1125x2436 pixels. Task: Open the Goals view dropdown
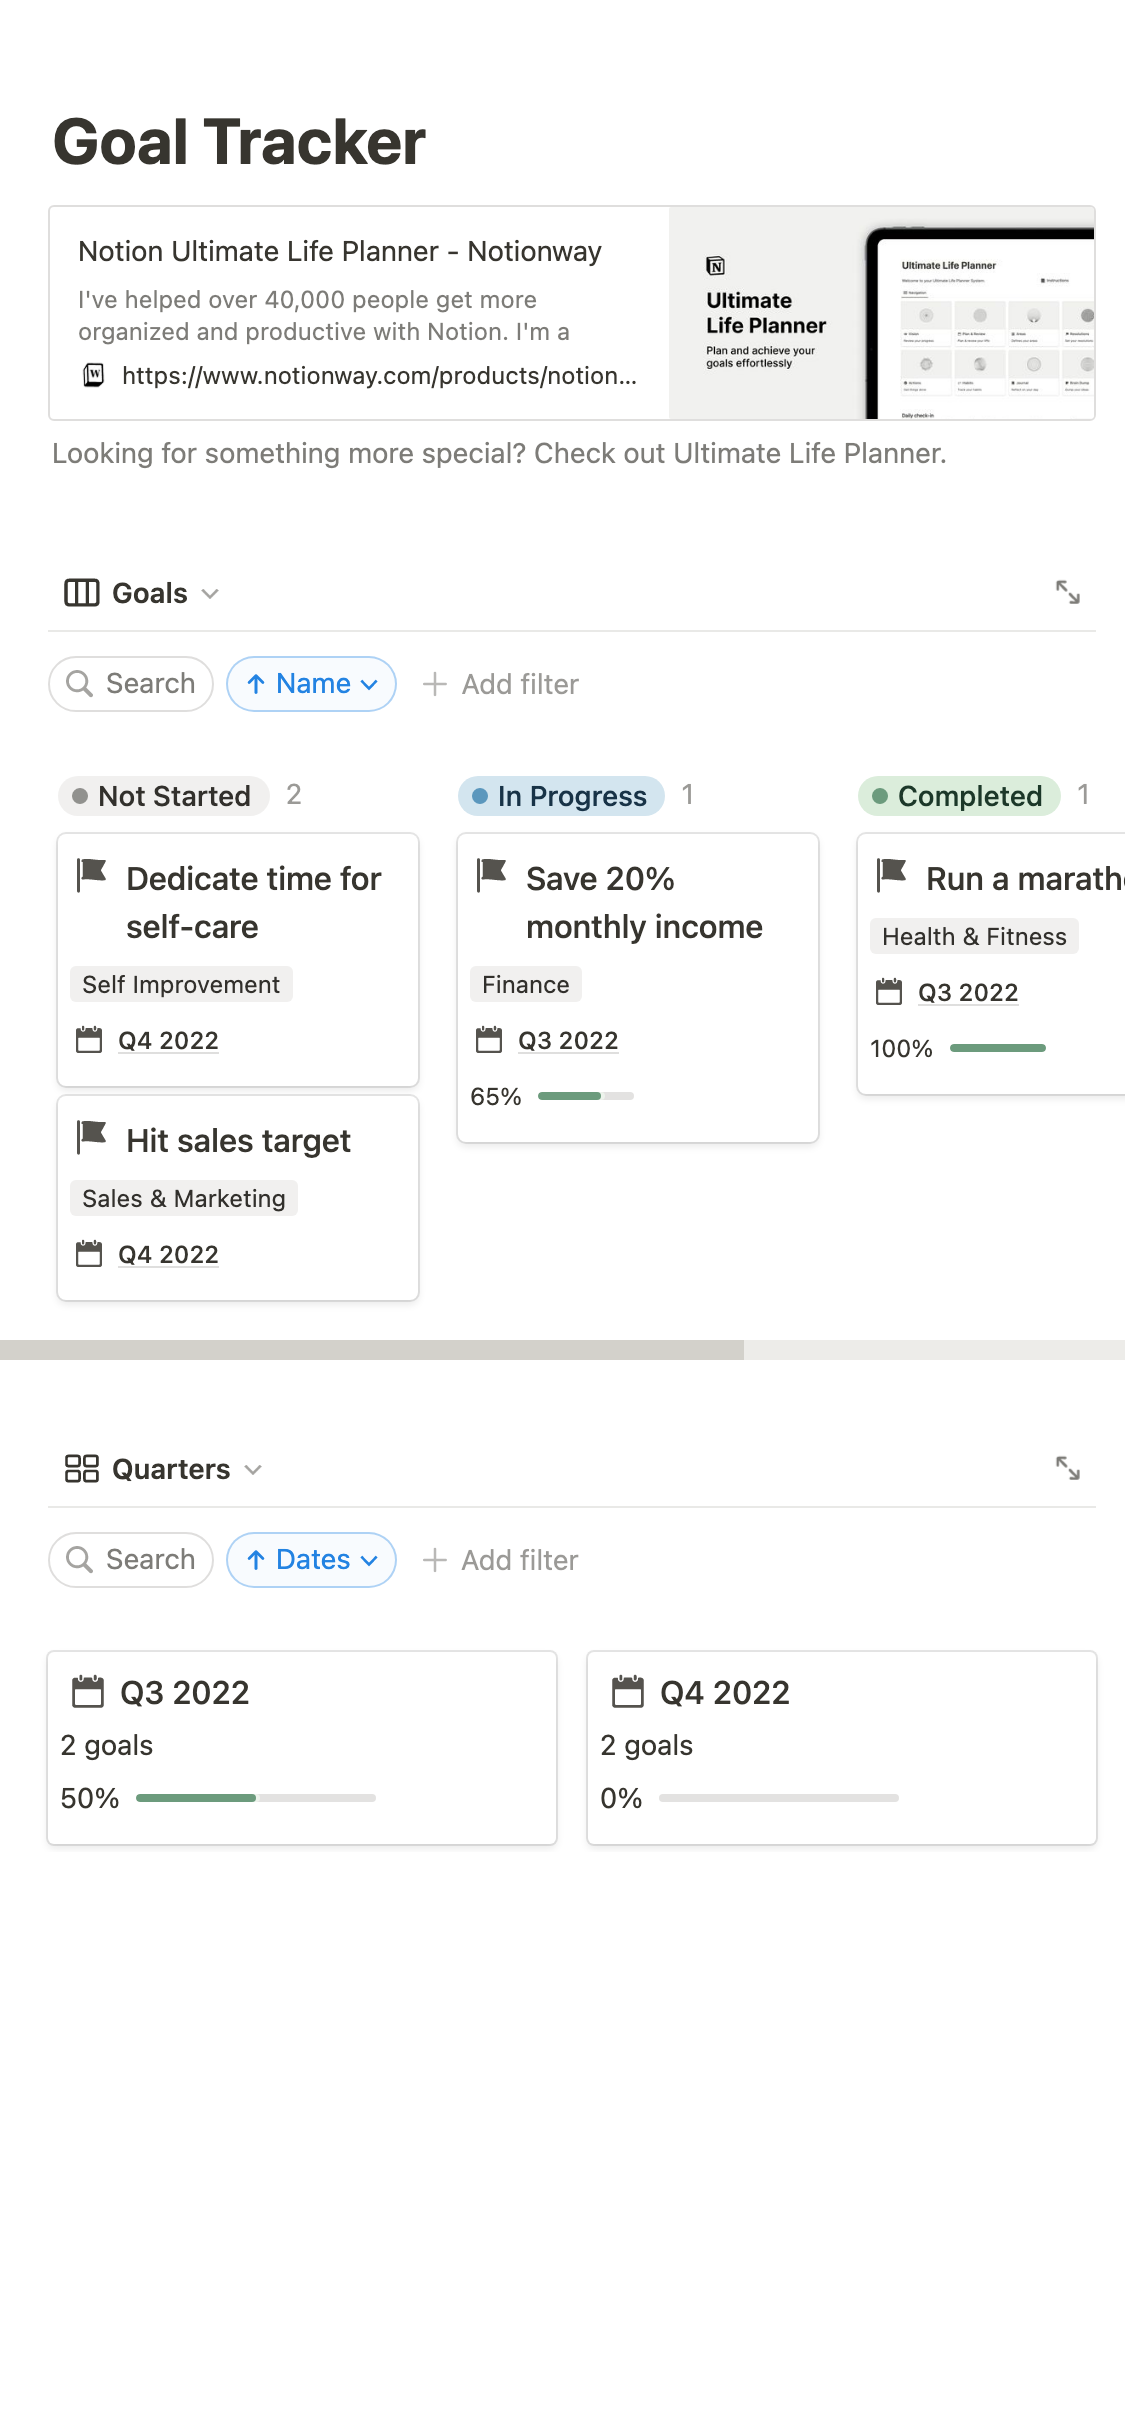(210, 594)
